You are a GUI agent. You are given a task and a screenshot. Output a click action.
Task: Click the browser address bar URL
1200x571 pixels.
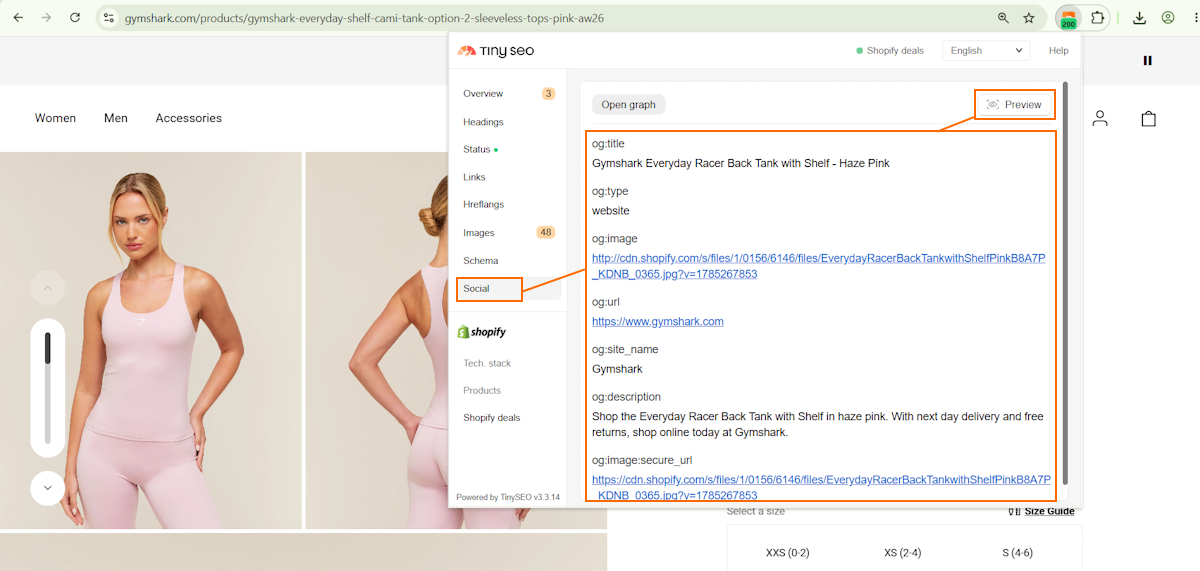point(364,18)
